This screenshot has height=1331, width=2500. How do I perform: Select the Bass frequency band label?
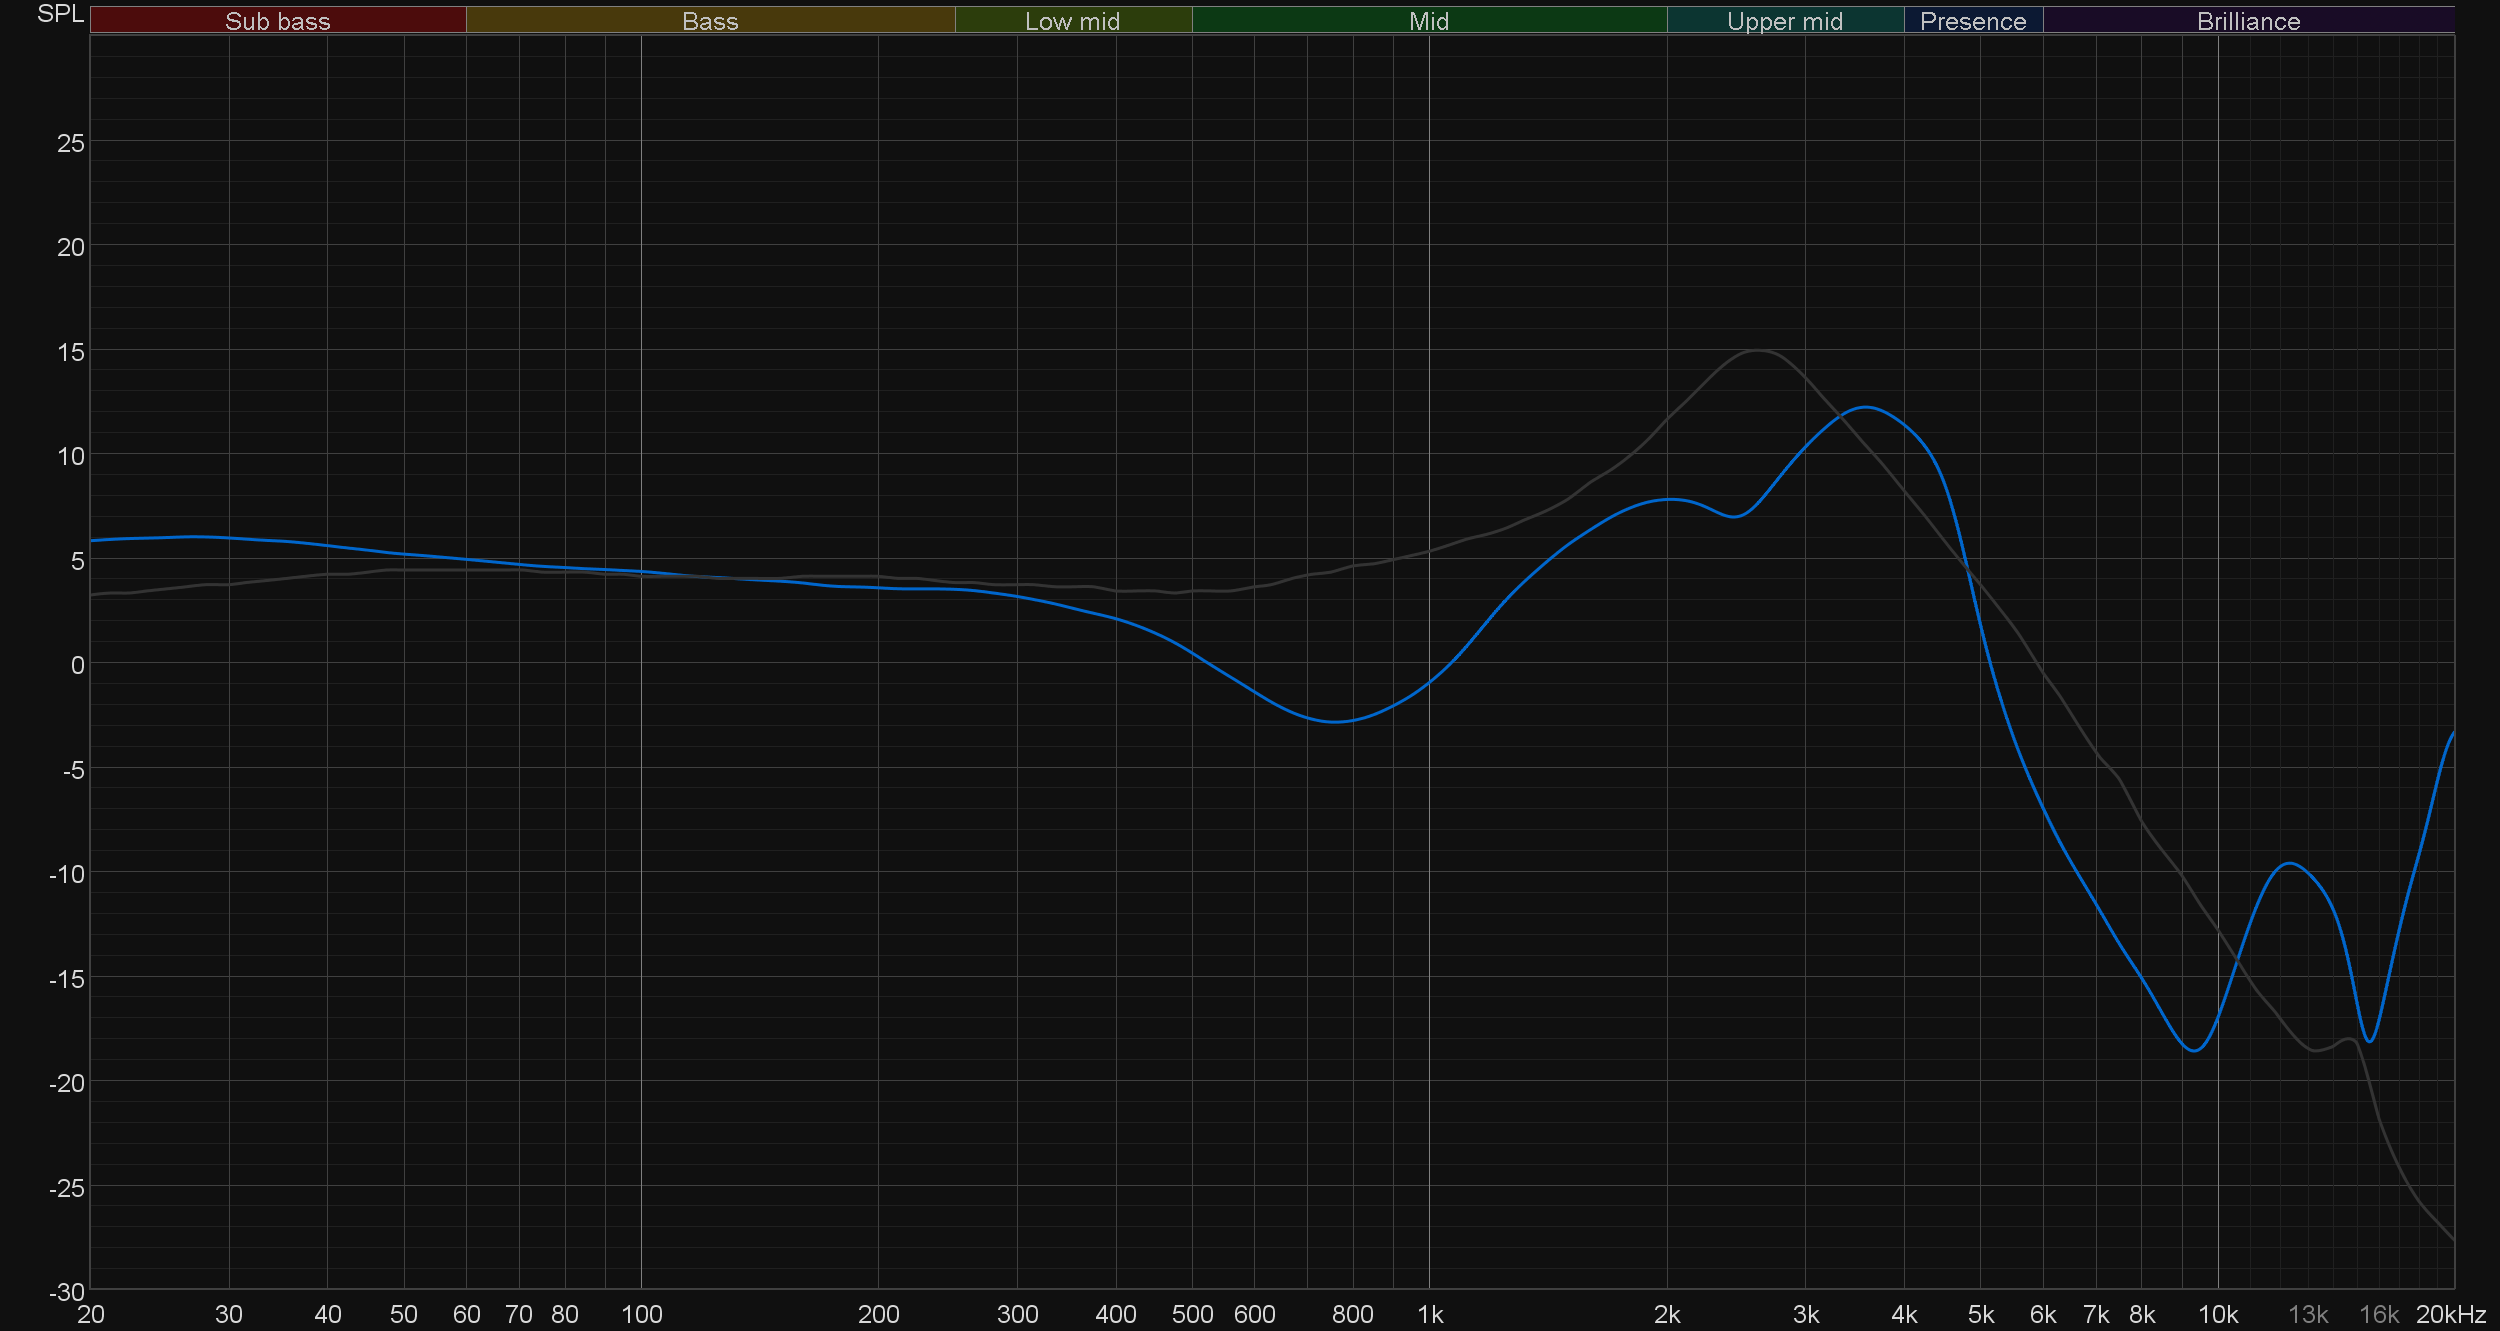[710, 21]
